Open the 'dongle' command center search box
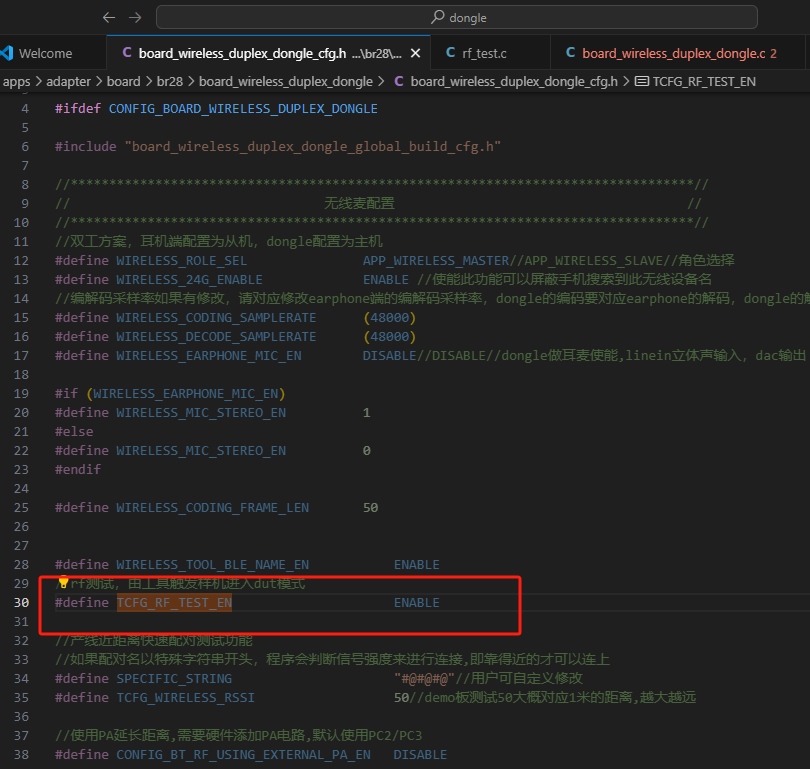The width and height of the screenshot is (810, 769). [457, 18]
